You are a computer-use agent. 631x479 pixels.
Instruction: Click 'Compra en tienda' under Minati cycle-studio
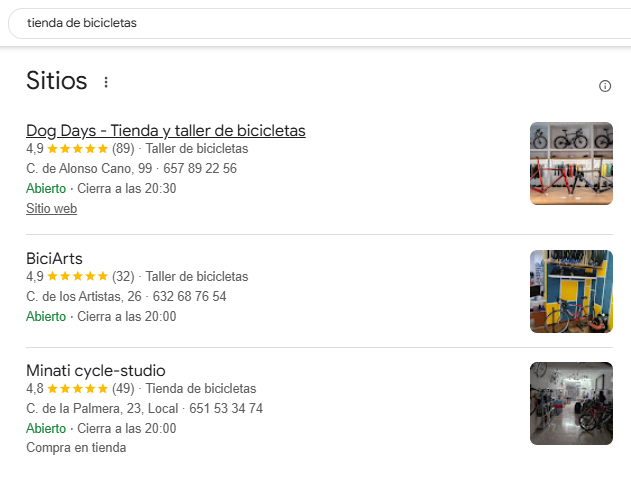76,448
